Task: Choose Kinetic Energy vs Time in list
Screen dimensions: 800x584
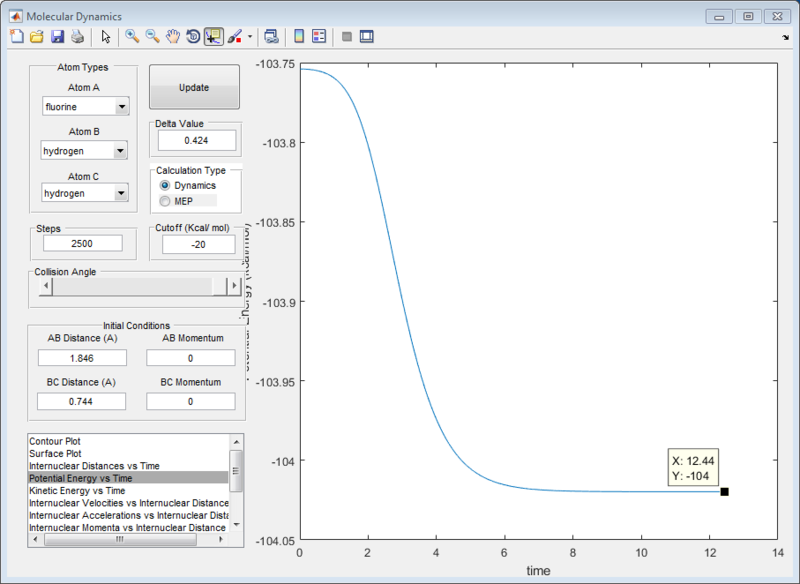Action: (77, 491)
